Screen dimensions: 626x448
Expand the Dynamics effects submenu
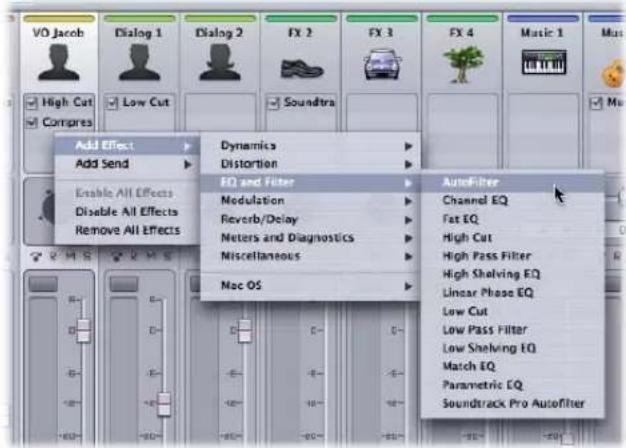(x=310, y=146)
